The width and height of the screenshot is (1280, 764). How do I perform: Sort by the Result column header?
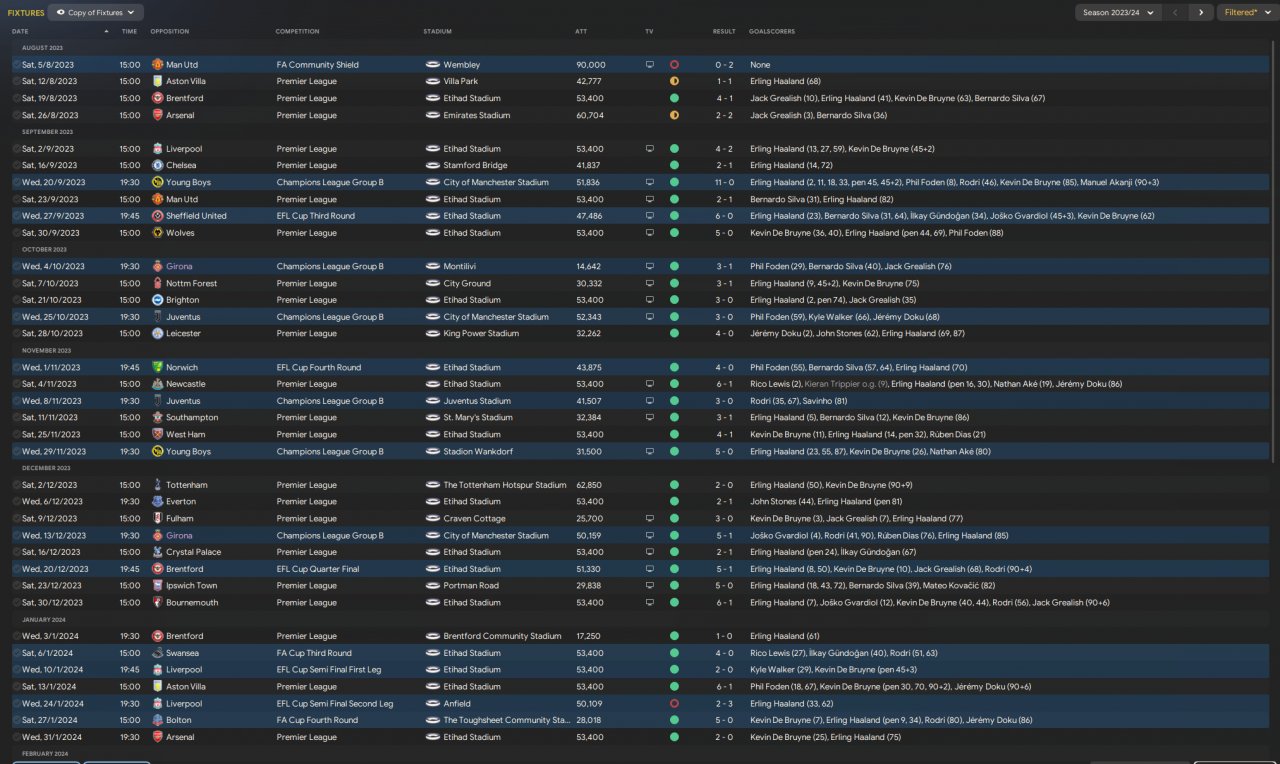pos(724,31)
